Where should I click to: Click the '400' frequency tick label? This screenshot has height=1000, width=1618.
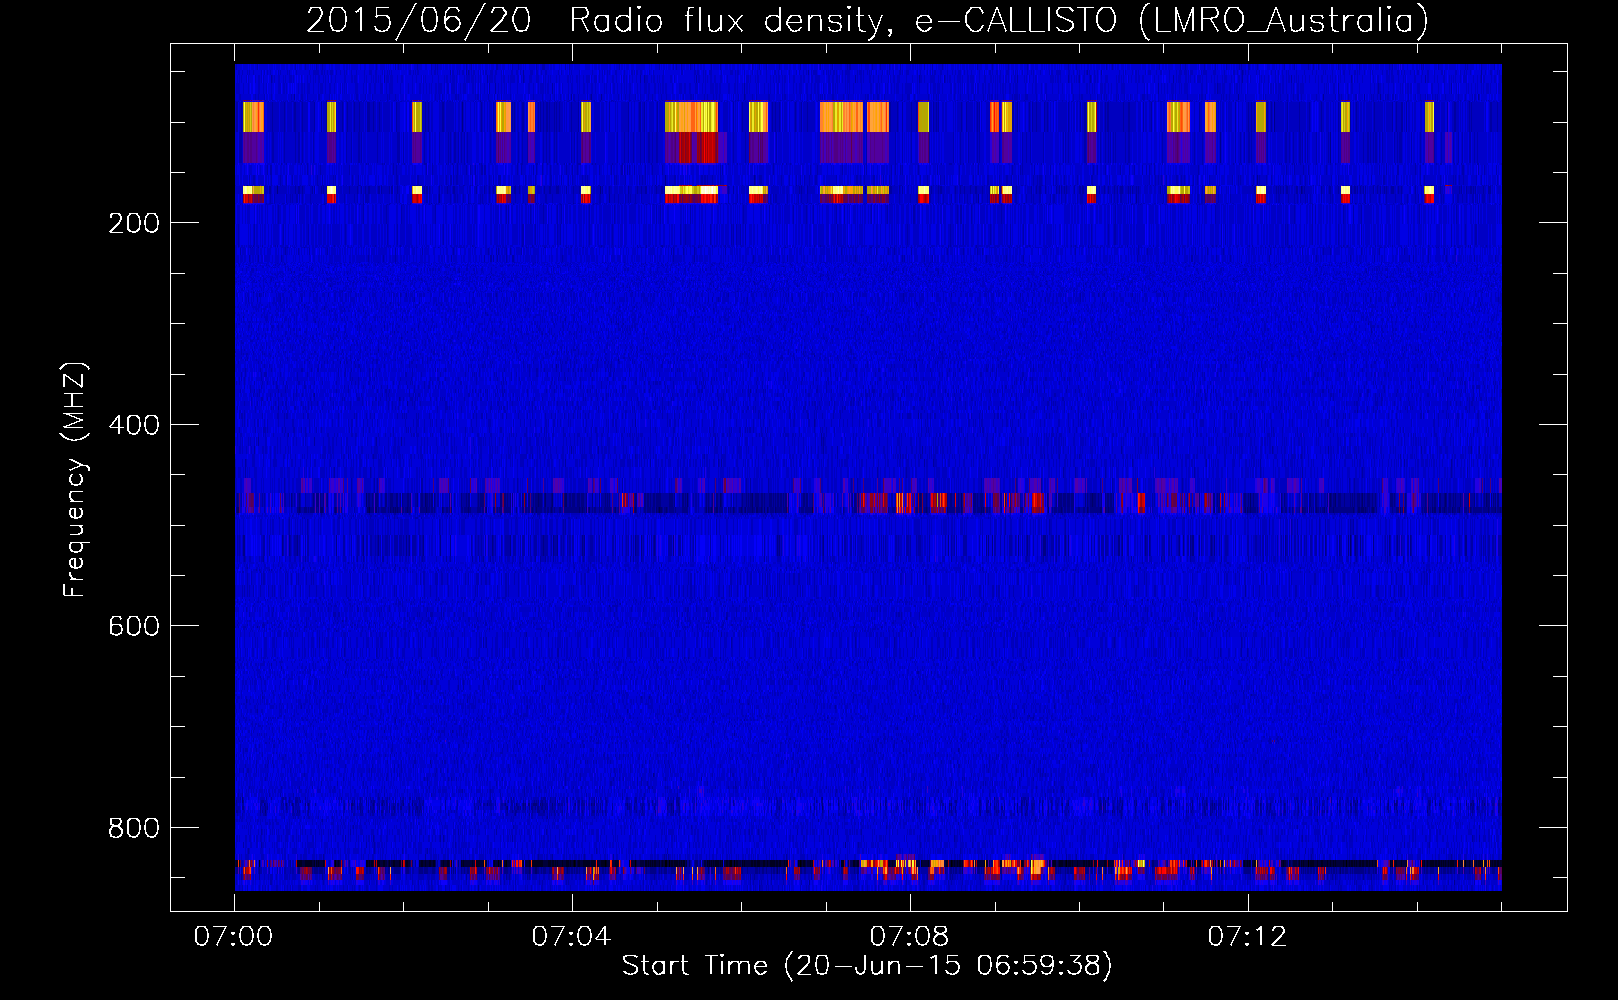pyautogui.click(x=134, y=425)
